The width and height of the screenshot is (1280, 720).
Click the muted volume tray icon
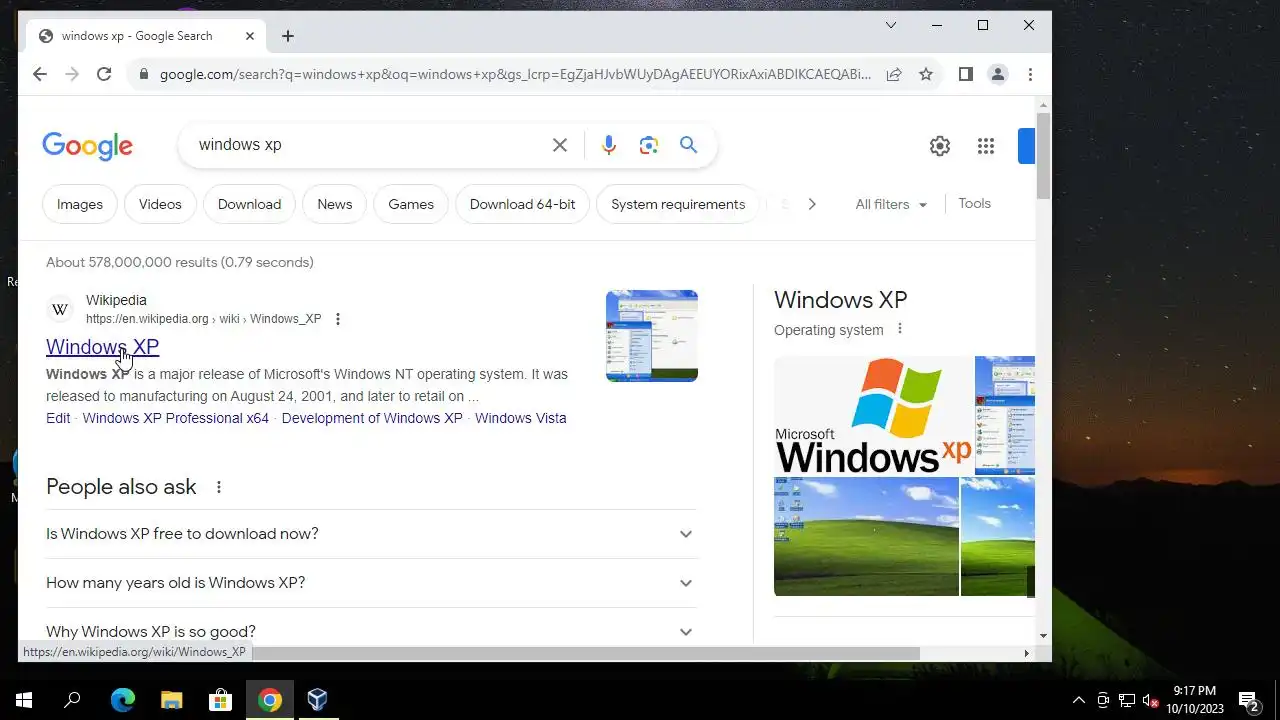tap(1151, 700)
